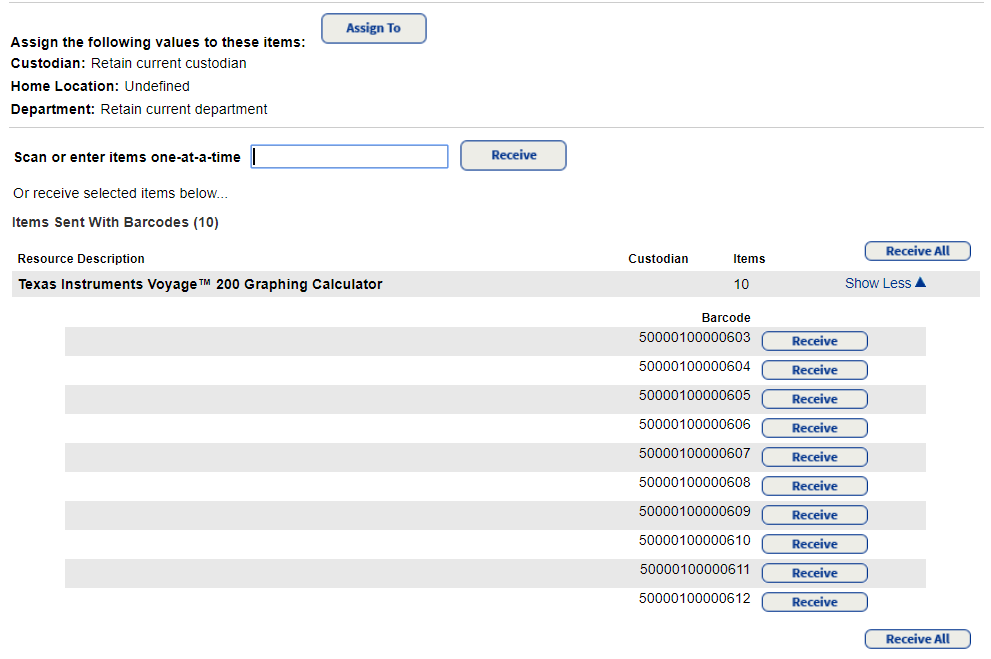The width and height of the screenshot is (991, 659).
Task: Collapse the list using Show Less
Action: click(x=878, y=283)
